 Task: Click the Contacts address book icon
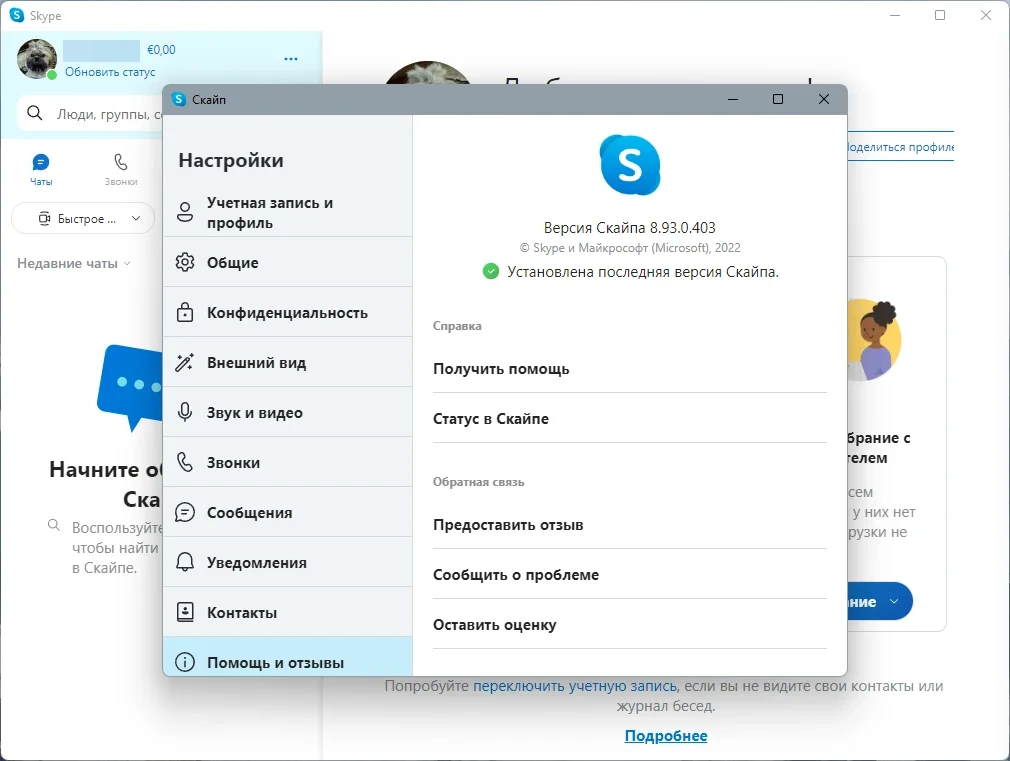185,612
